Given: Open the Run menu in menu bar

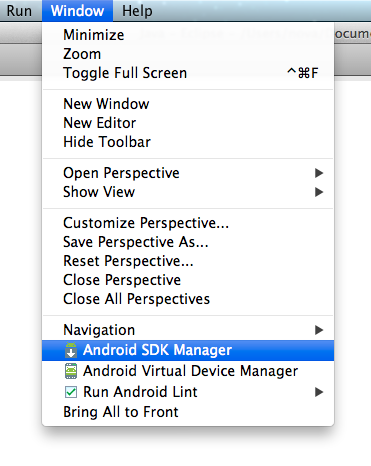Looking at the screenshot, I should [19, 11].
